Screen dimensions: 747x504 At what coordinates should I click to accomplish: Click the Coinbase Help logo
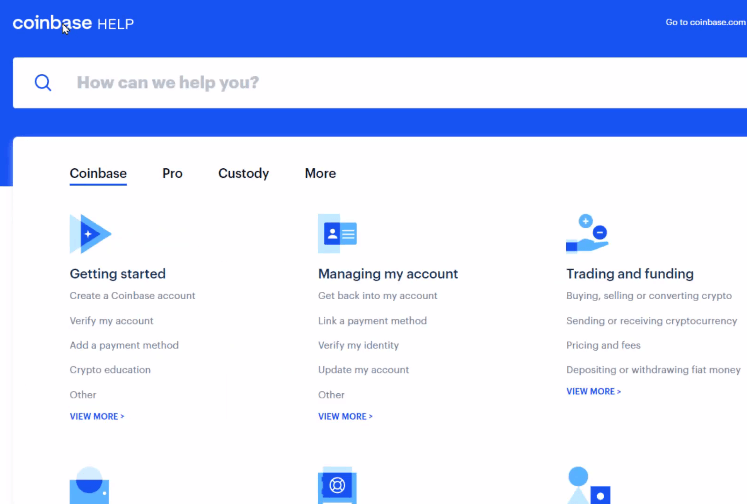click(73, 23)
